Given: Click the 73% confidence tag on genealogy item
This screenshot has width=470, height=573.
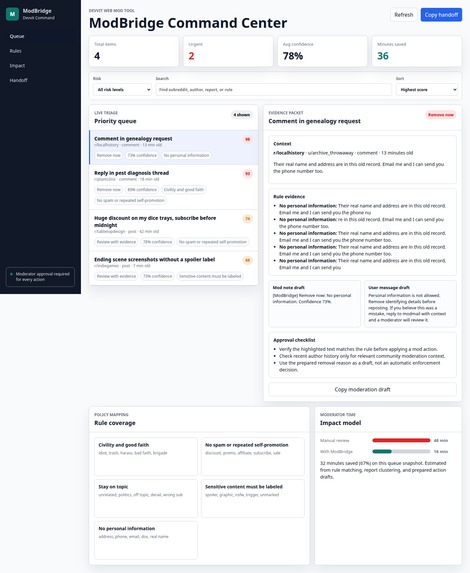Looking at the screenshot, I should (142, 155).
